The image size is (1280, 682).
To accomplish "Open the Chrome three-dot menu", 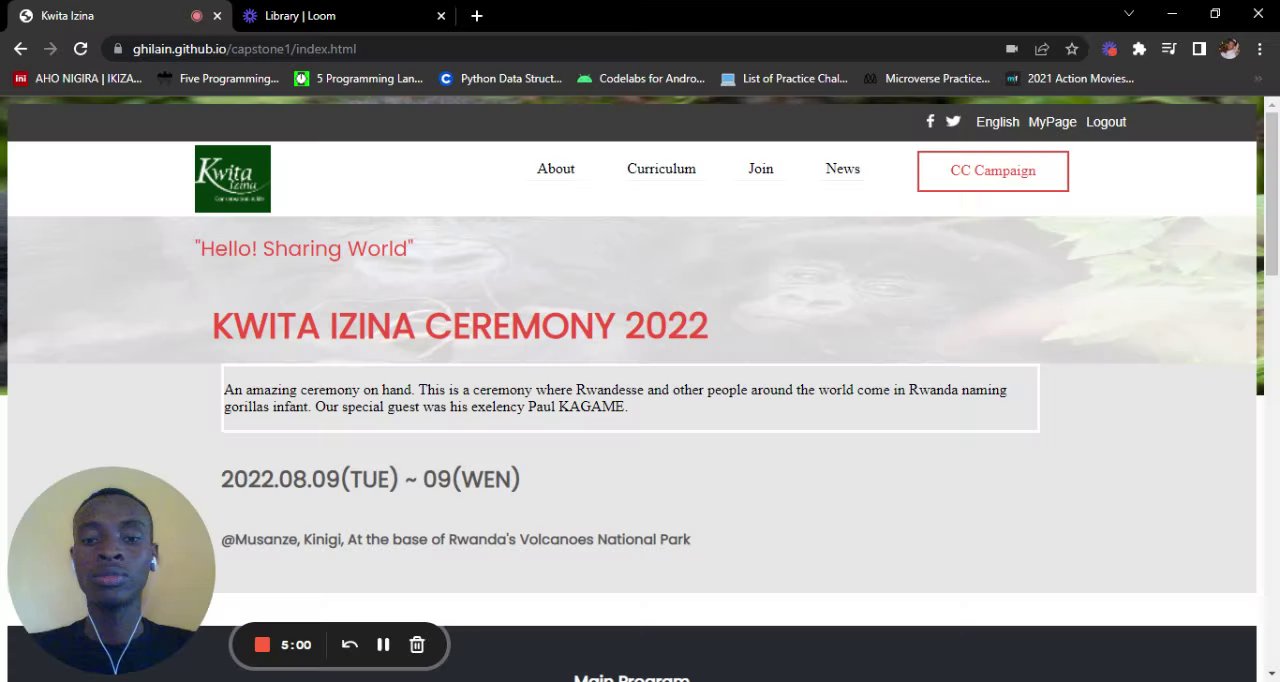I will point(1259,48).
